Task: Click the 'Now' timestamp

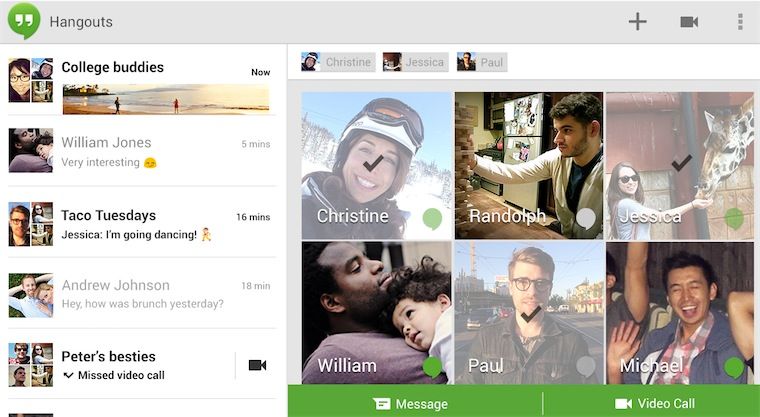Action: coord(261,72)
